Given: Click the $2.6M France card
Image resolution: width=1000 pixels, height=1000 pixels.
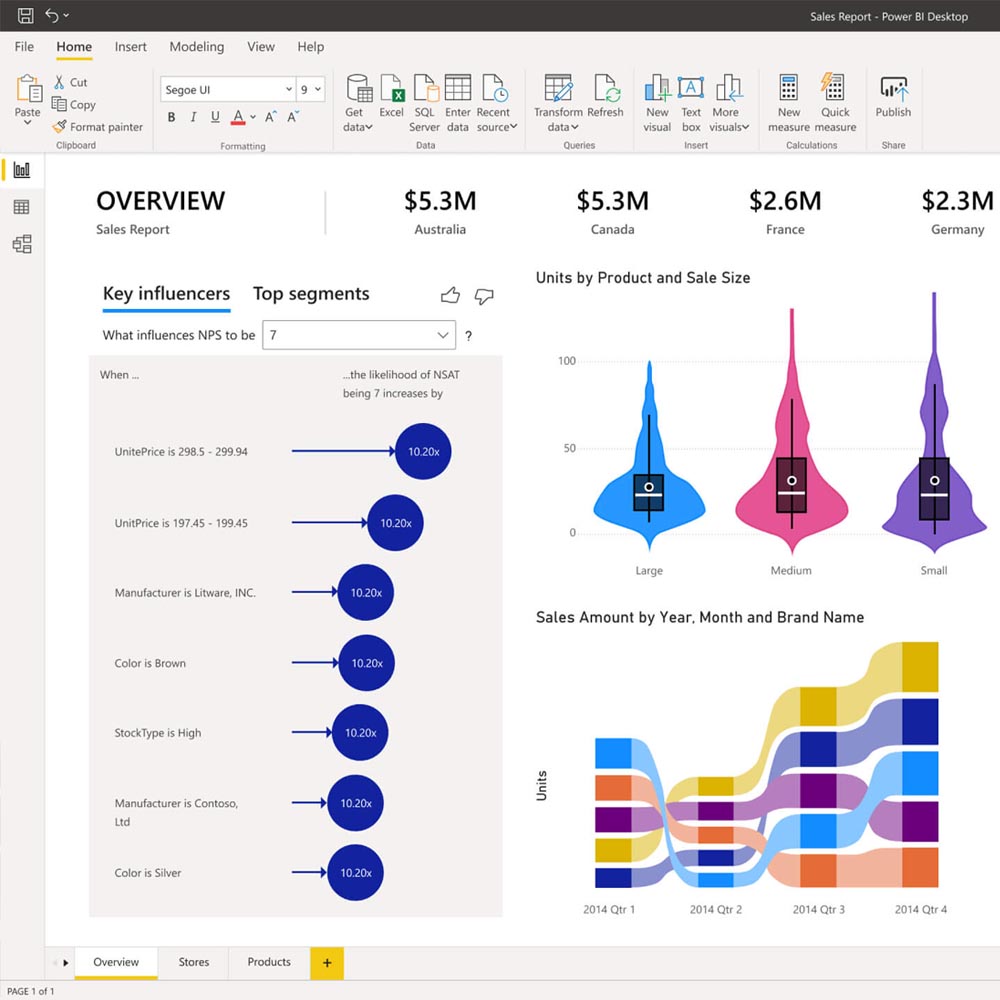Looking at the screenshot, I should [785, 212].
